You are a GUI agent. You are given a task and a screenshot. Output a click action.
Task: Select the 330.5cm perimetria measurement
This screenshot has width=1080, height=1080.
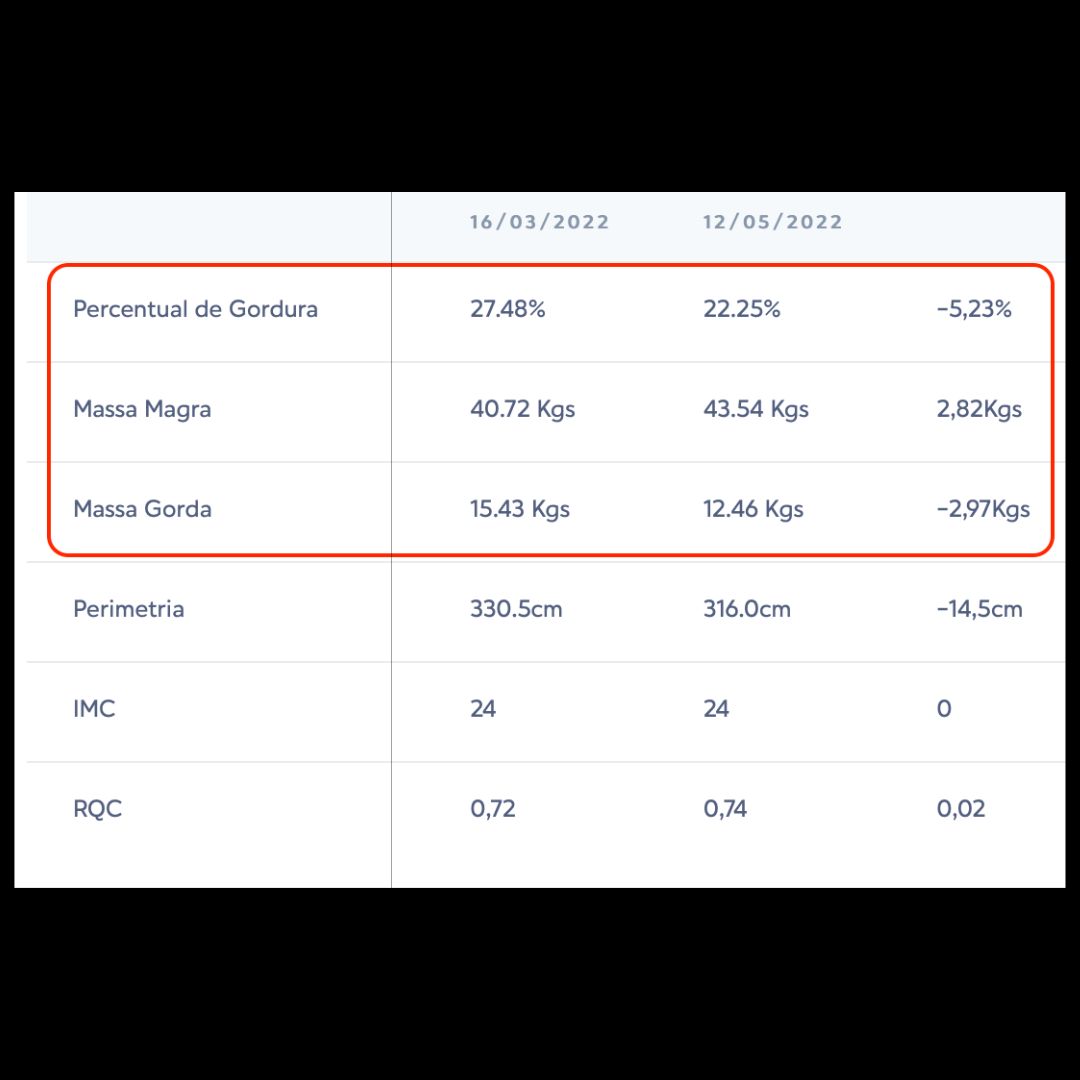[516, 609]
